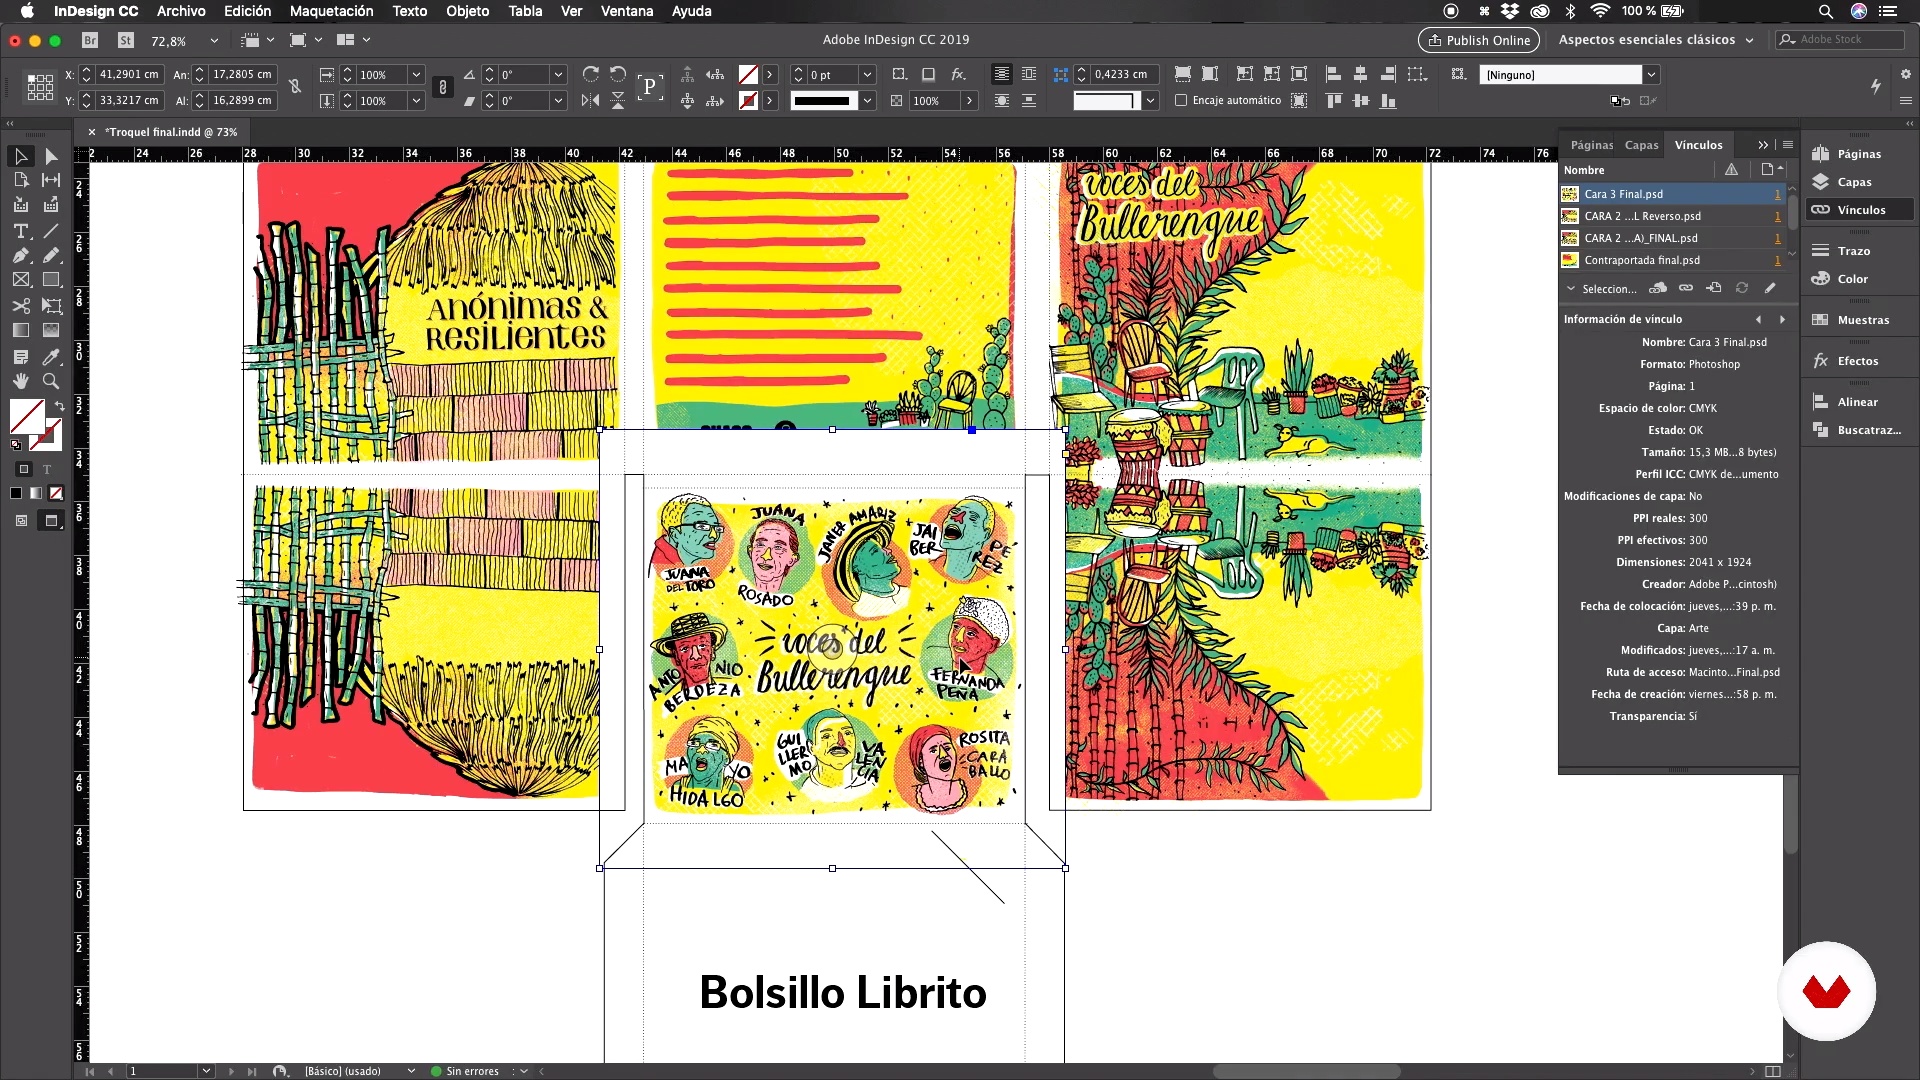Click update link icon in Vínculos panel
This screenshot has width=1920, height=1080.
(1742, 288)
